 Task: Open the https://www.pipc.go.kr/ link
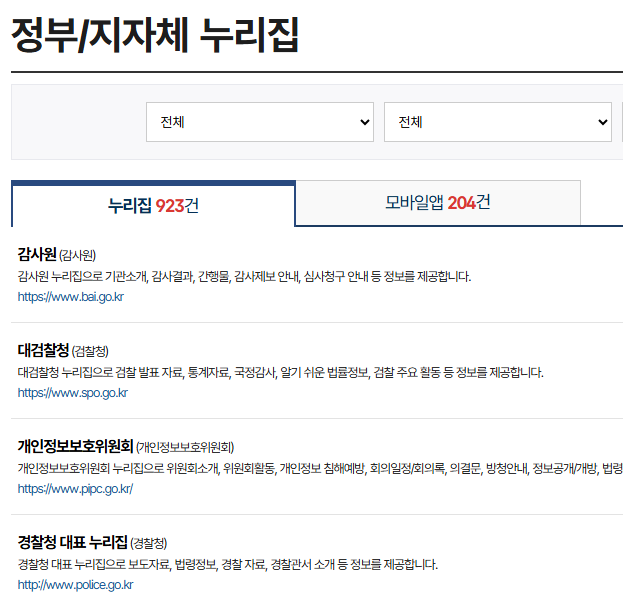(75, 489)
